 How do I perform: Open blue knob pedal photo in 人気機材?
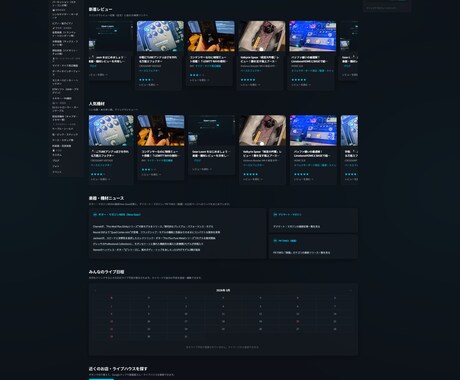pyautogui.click(x=111, y=131)
